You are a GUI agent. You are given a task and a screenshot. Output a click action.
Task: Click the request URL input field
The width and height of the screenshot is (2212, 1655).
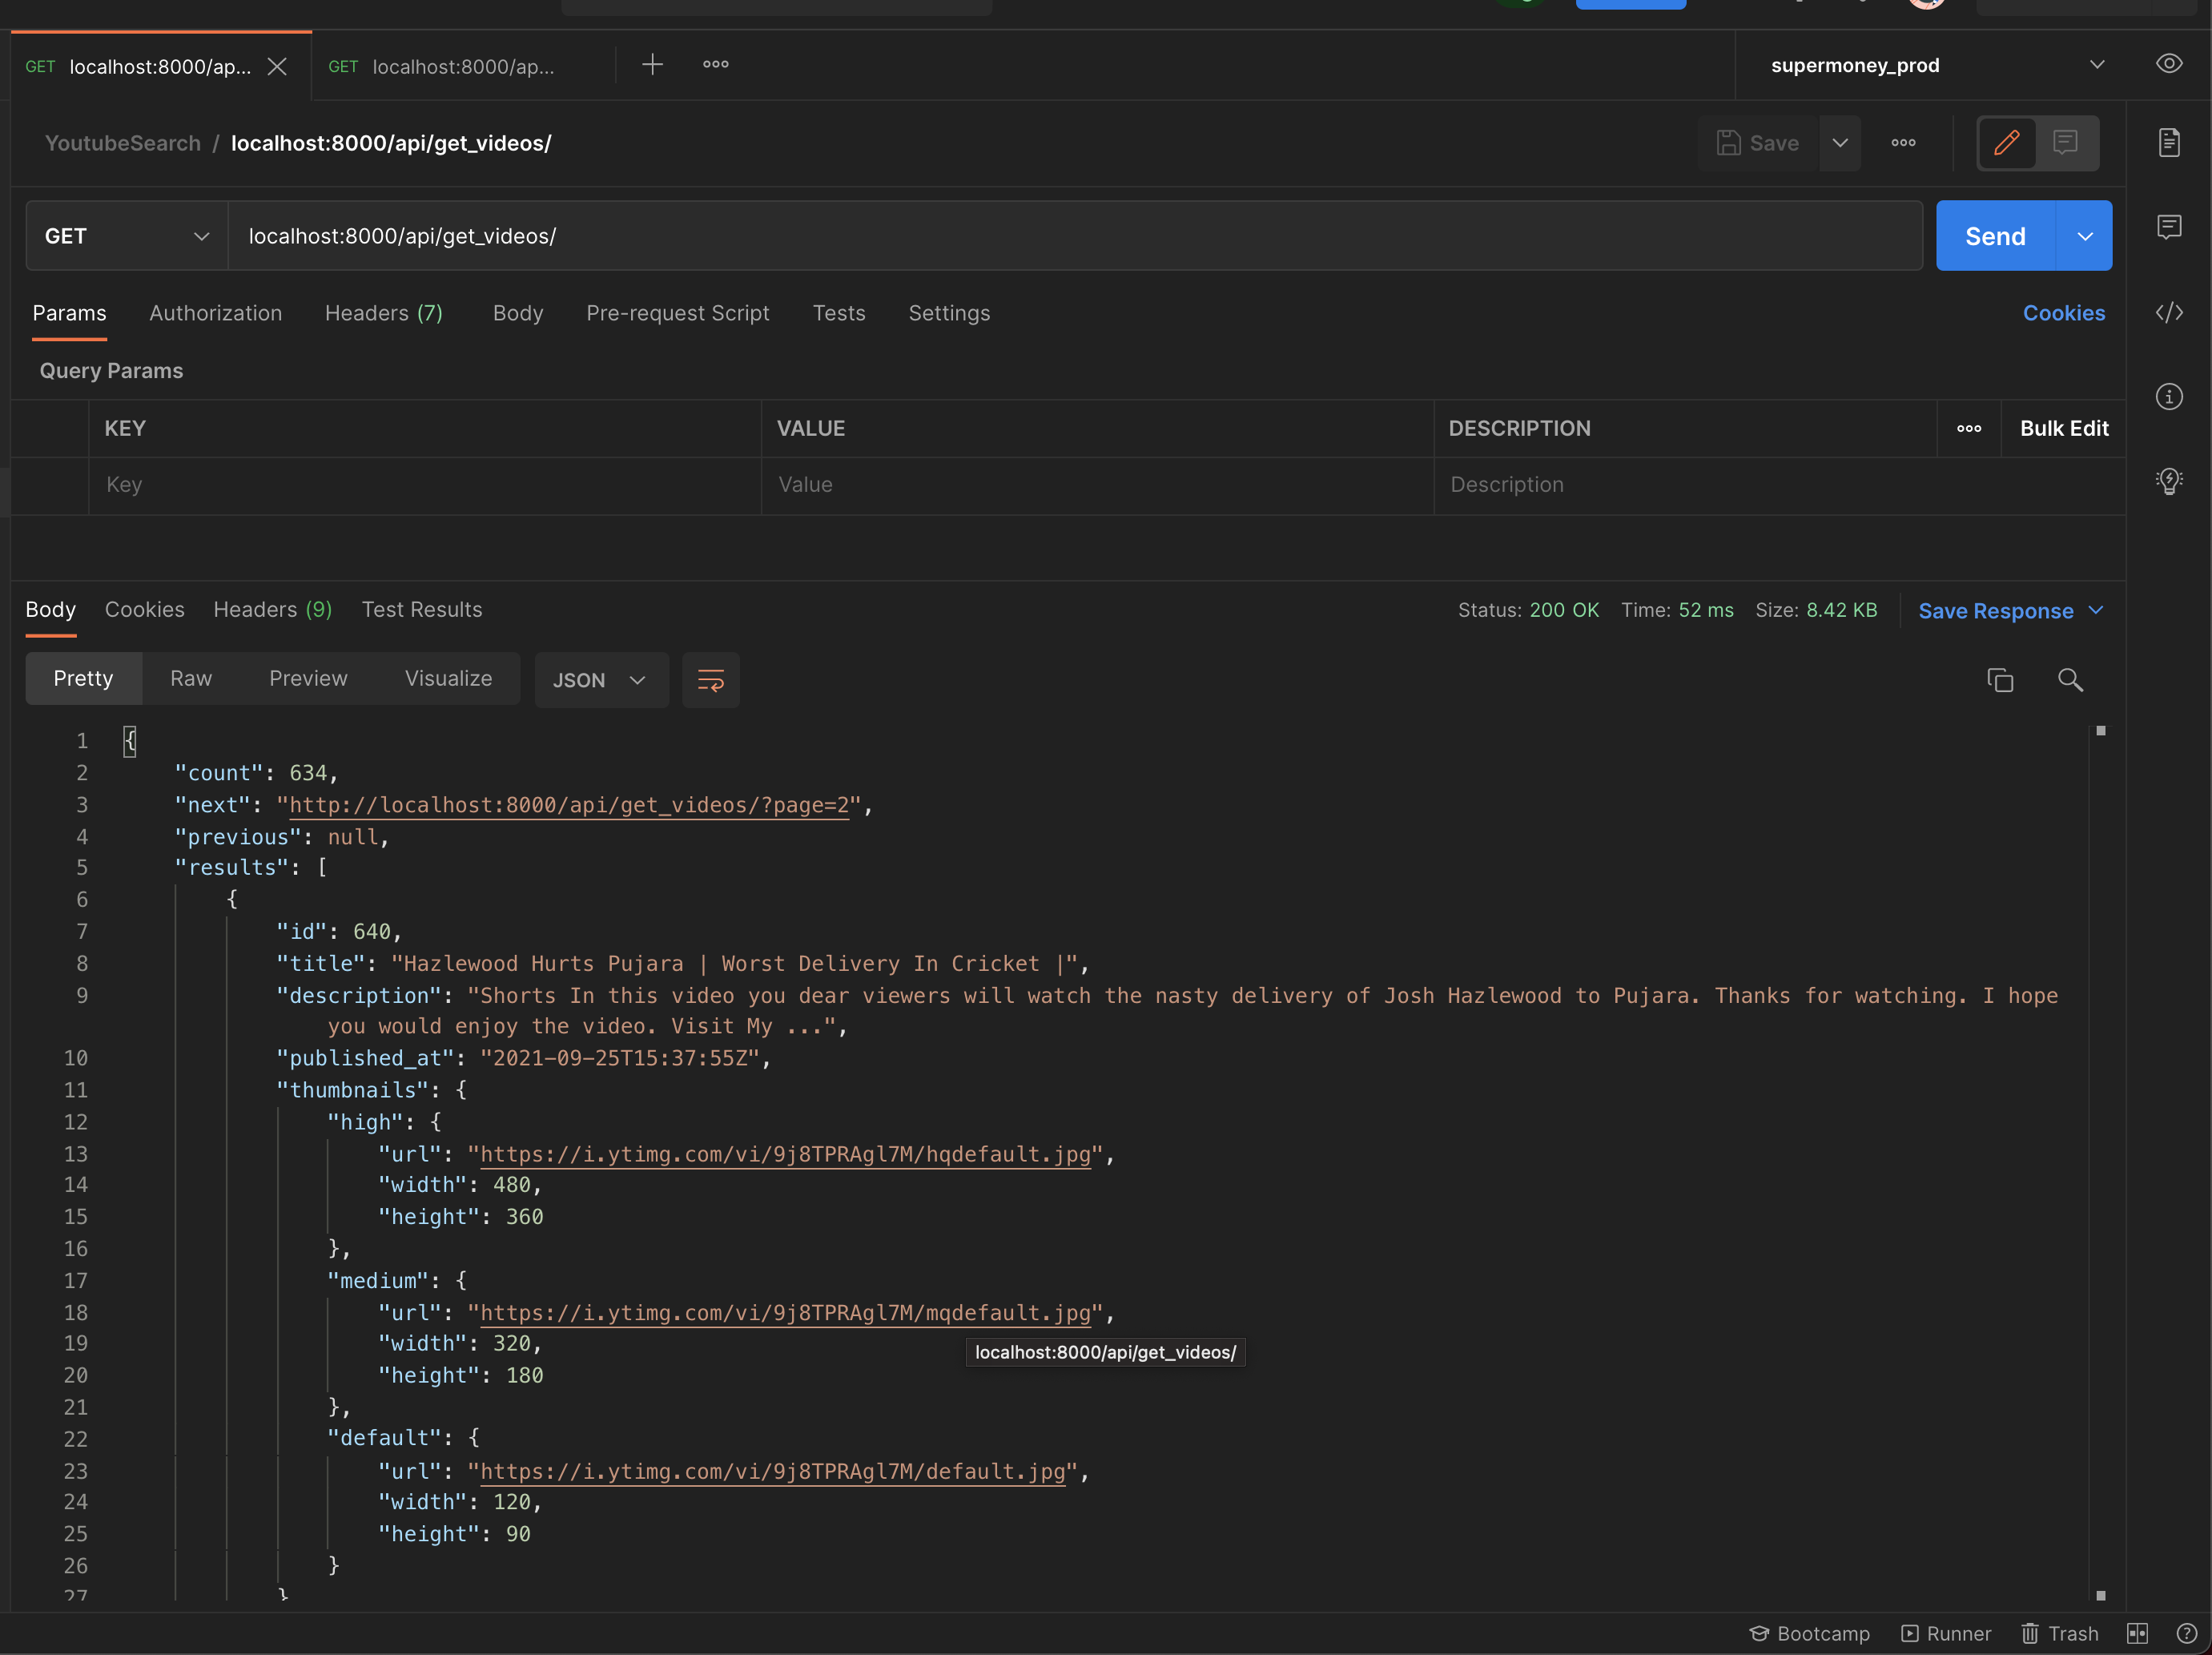click(x=1074, y=236)
